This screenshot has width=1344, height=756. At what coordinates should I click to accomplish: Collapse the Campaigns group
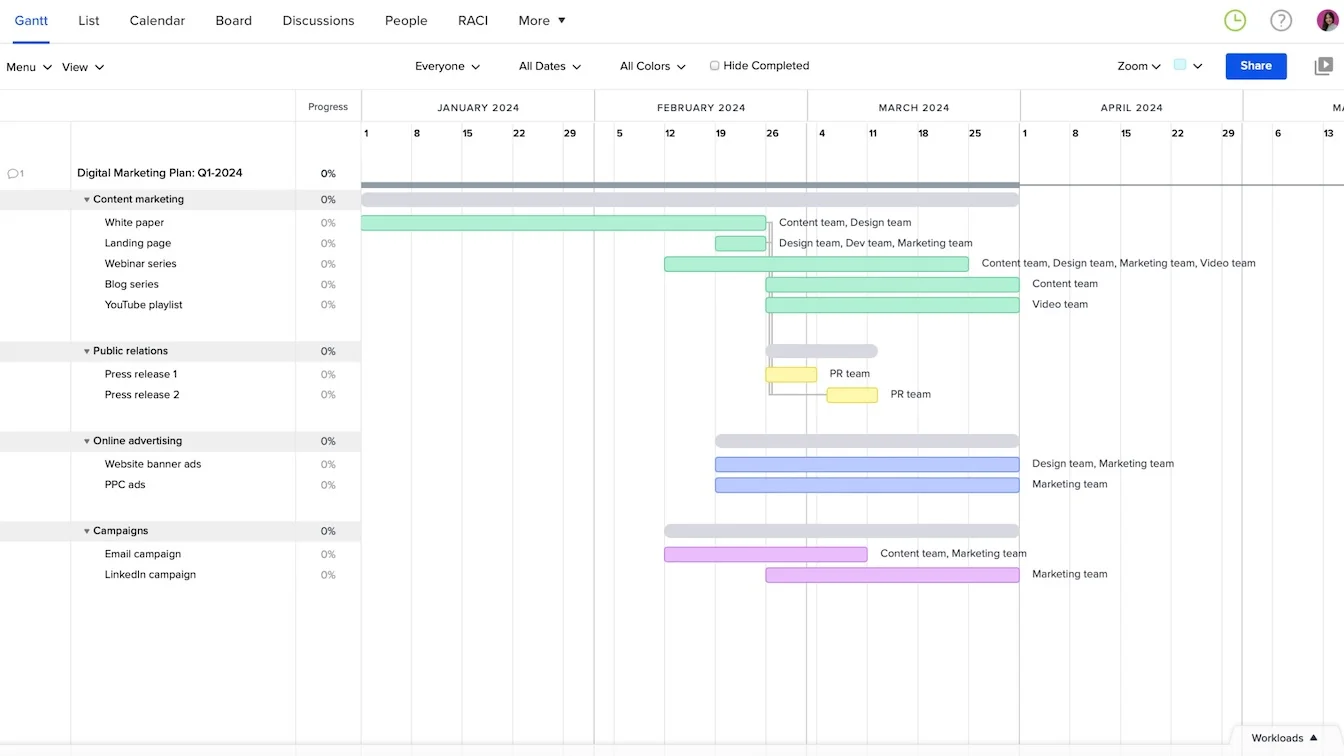pyautogui.click(x=87, y=531)
